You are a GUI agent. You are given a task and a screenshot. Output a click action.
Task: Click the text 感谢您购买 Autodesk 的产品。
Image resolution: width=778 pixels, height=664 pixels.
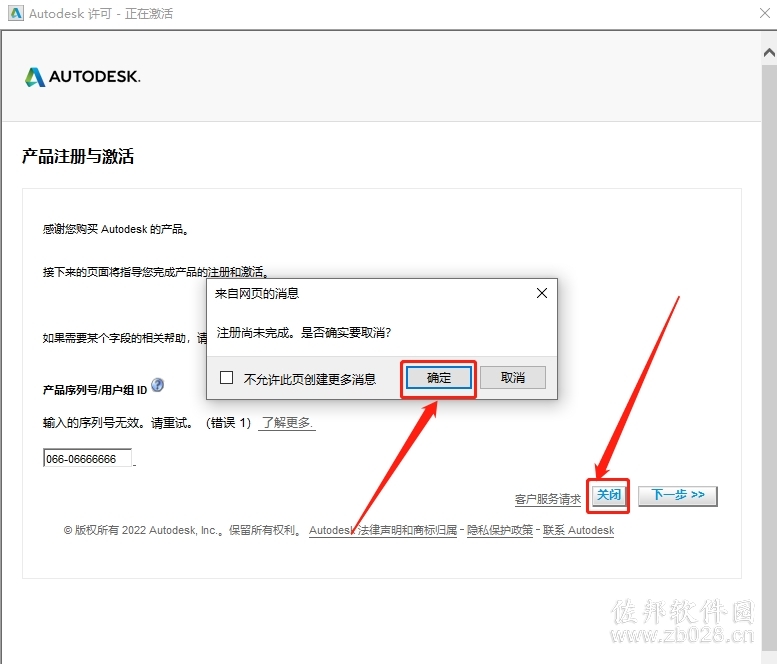(116, 229)
